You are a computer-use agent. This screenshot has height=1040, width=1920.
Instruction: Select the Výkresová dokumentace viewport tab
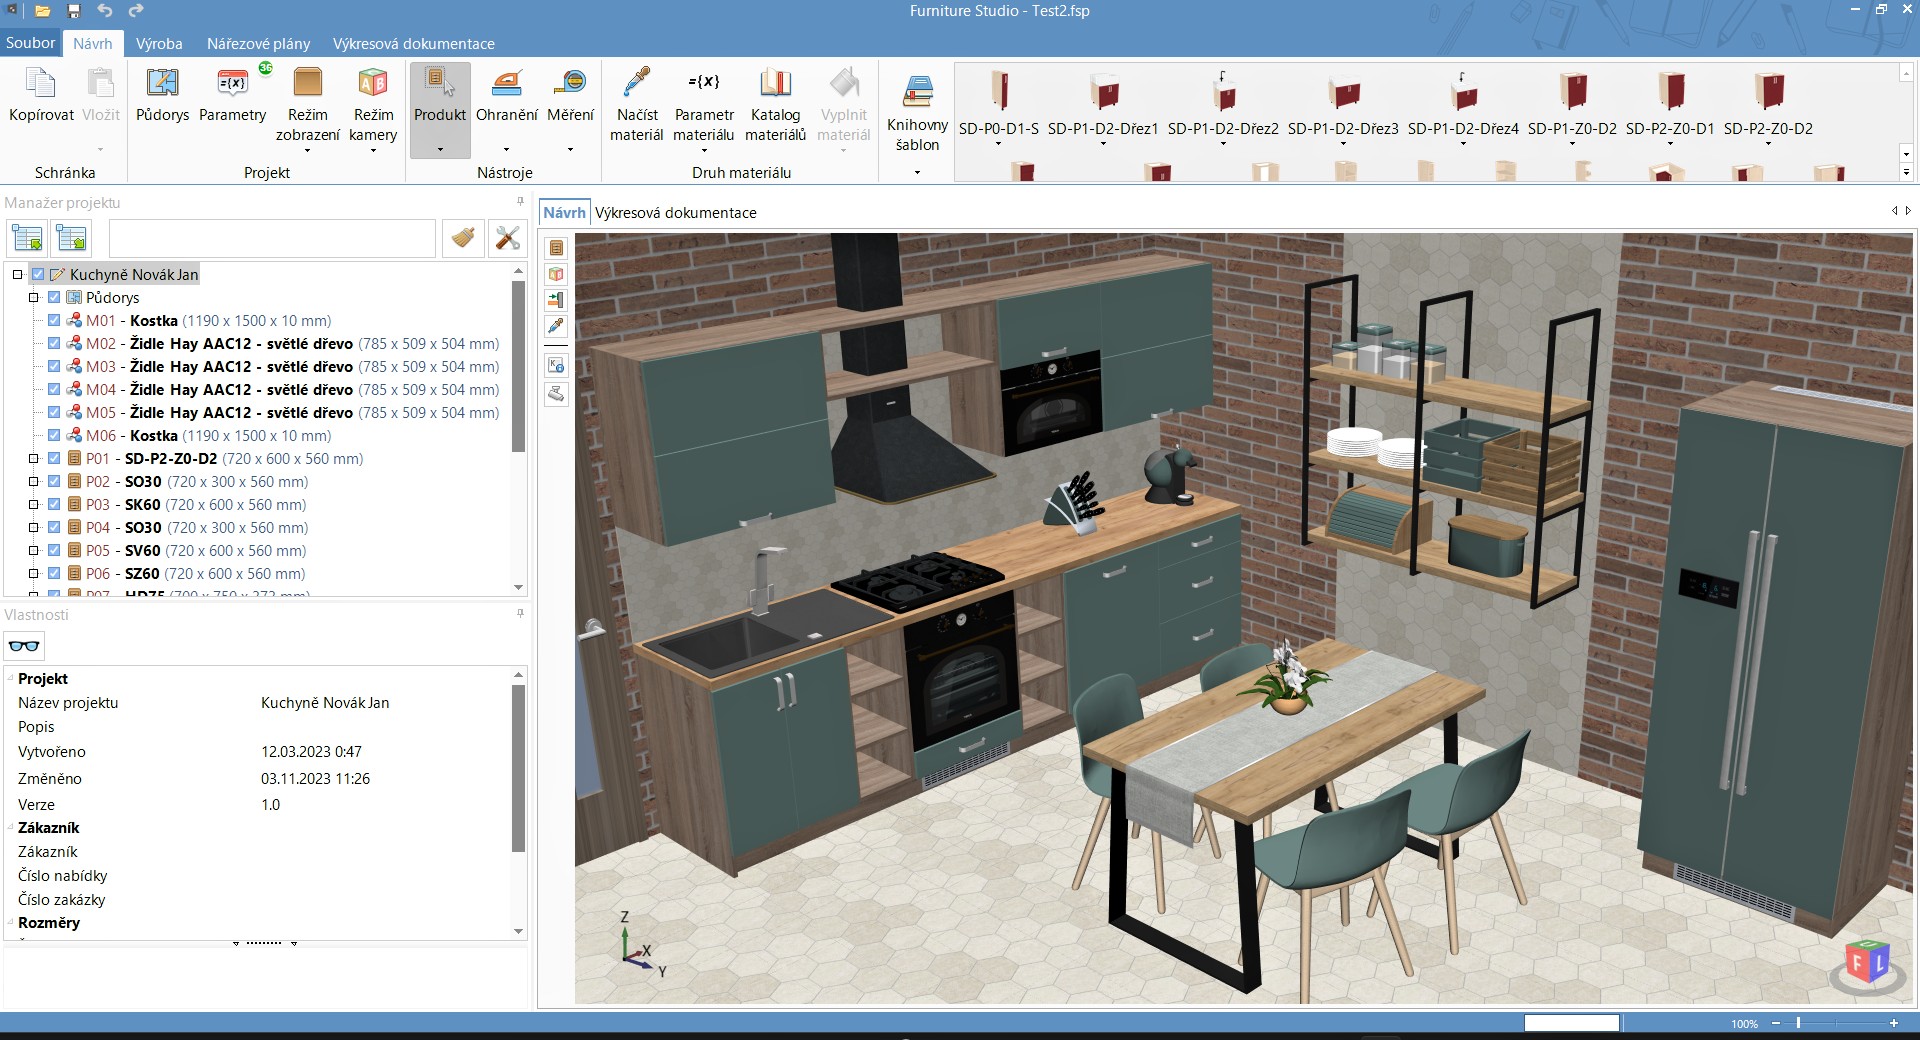(x=676, y=212)
